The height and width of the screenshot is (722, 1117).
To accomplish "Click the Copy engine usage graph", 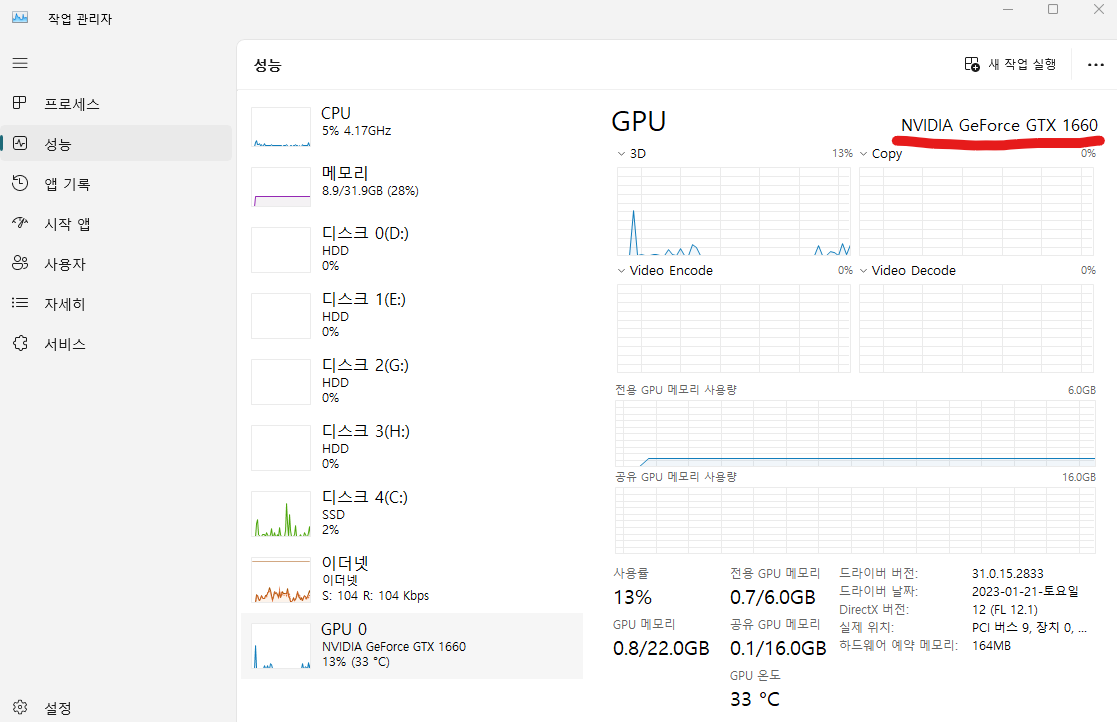I will click(976, 211).
